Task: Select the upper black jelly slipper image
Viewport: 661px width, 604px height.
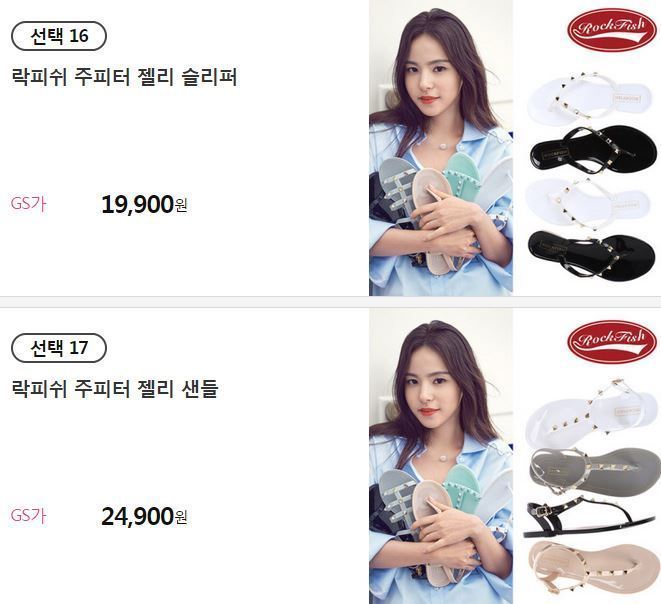Action: point(593,150)
